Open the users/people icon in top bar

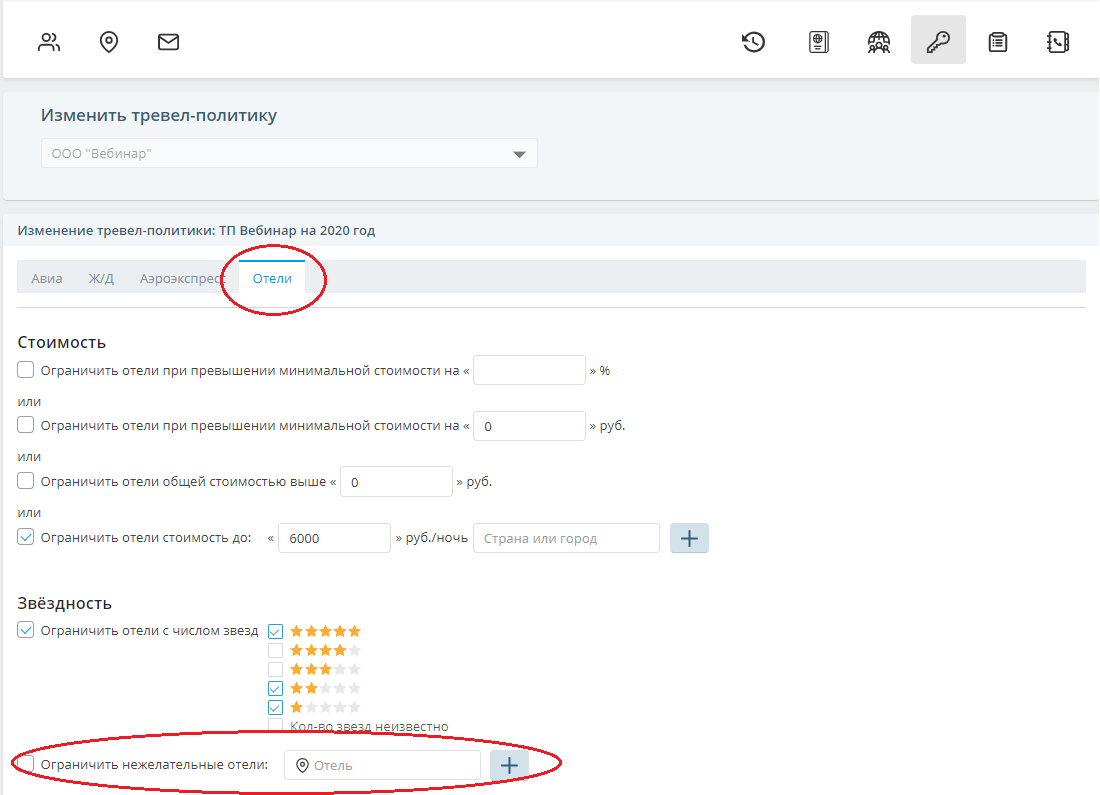click(x=49, y=42)
